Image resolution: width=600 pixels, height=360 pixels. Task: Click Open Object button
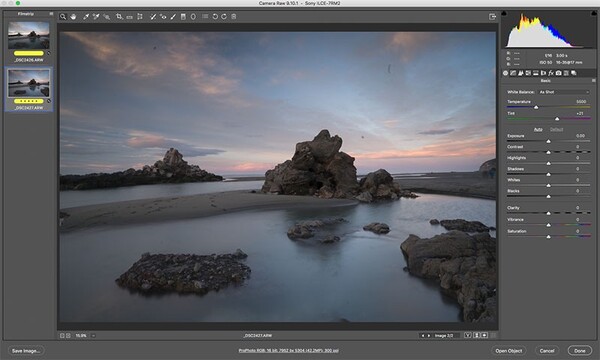[509, 350]
